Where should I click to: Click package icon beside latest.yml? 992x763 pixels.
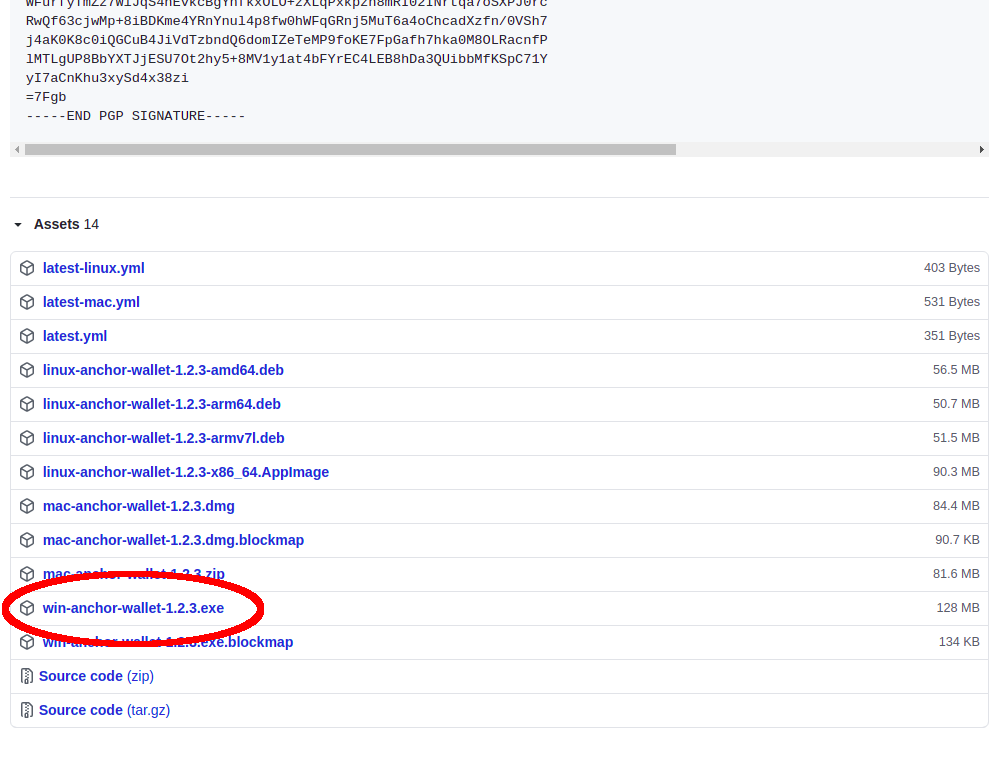tap(27, 336)
